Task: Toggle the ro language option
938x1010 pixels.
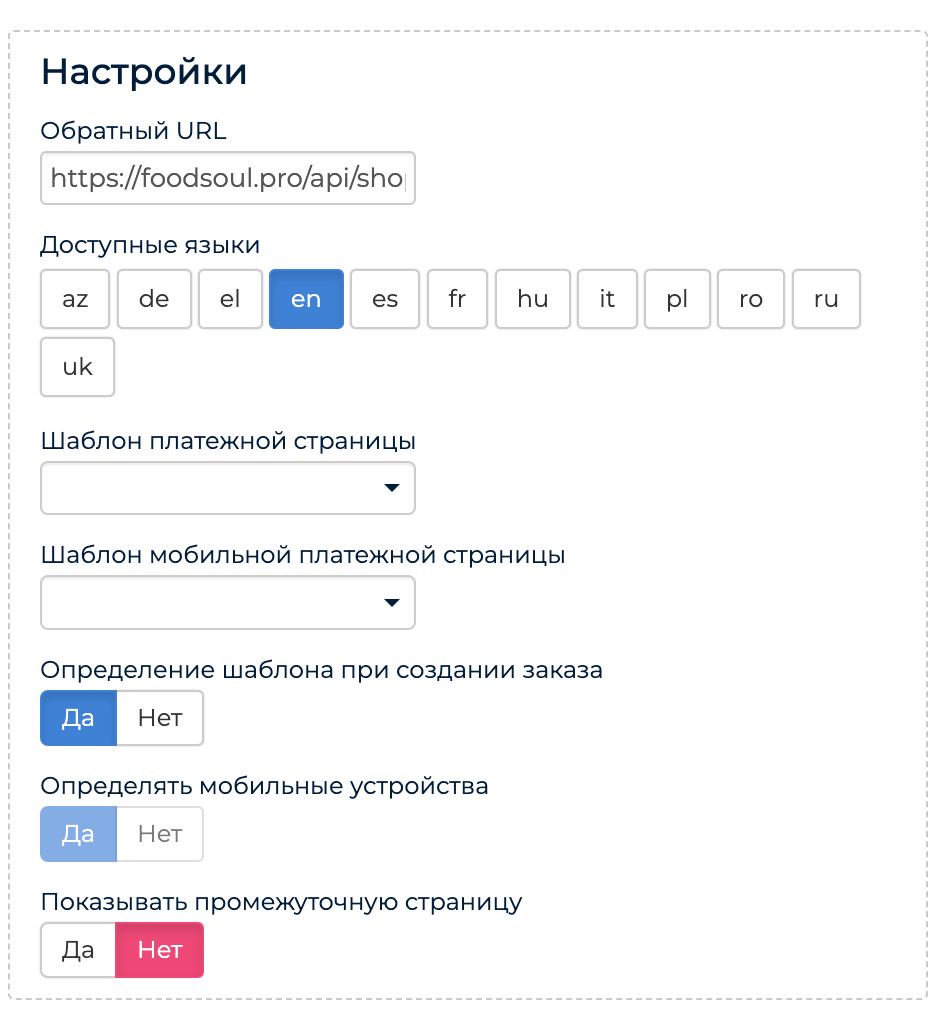Action: (x=751, y=299)
